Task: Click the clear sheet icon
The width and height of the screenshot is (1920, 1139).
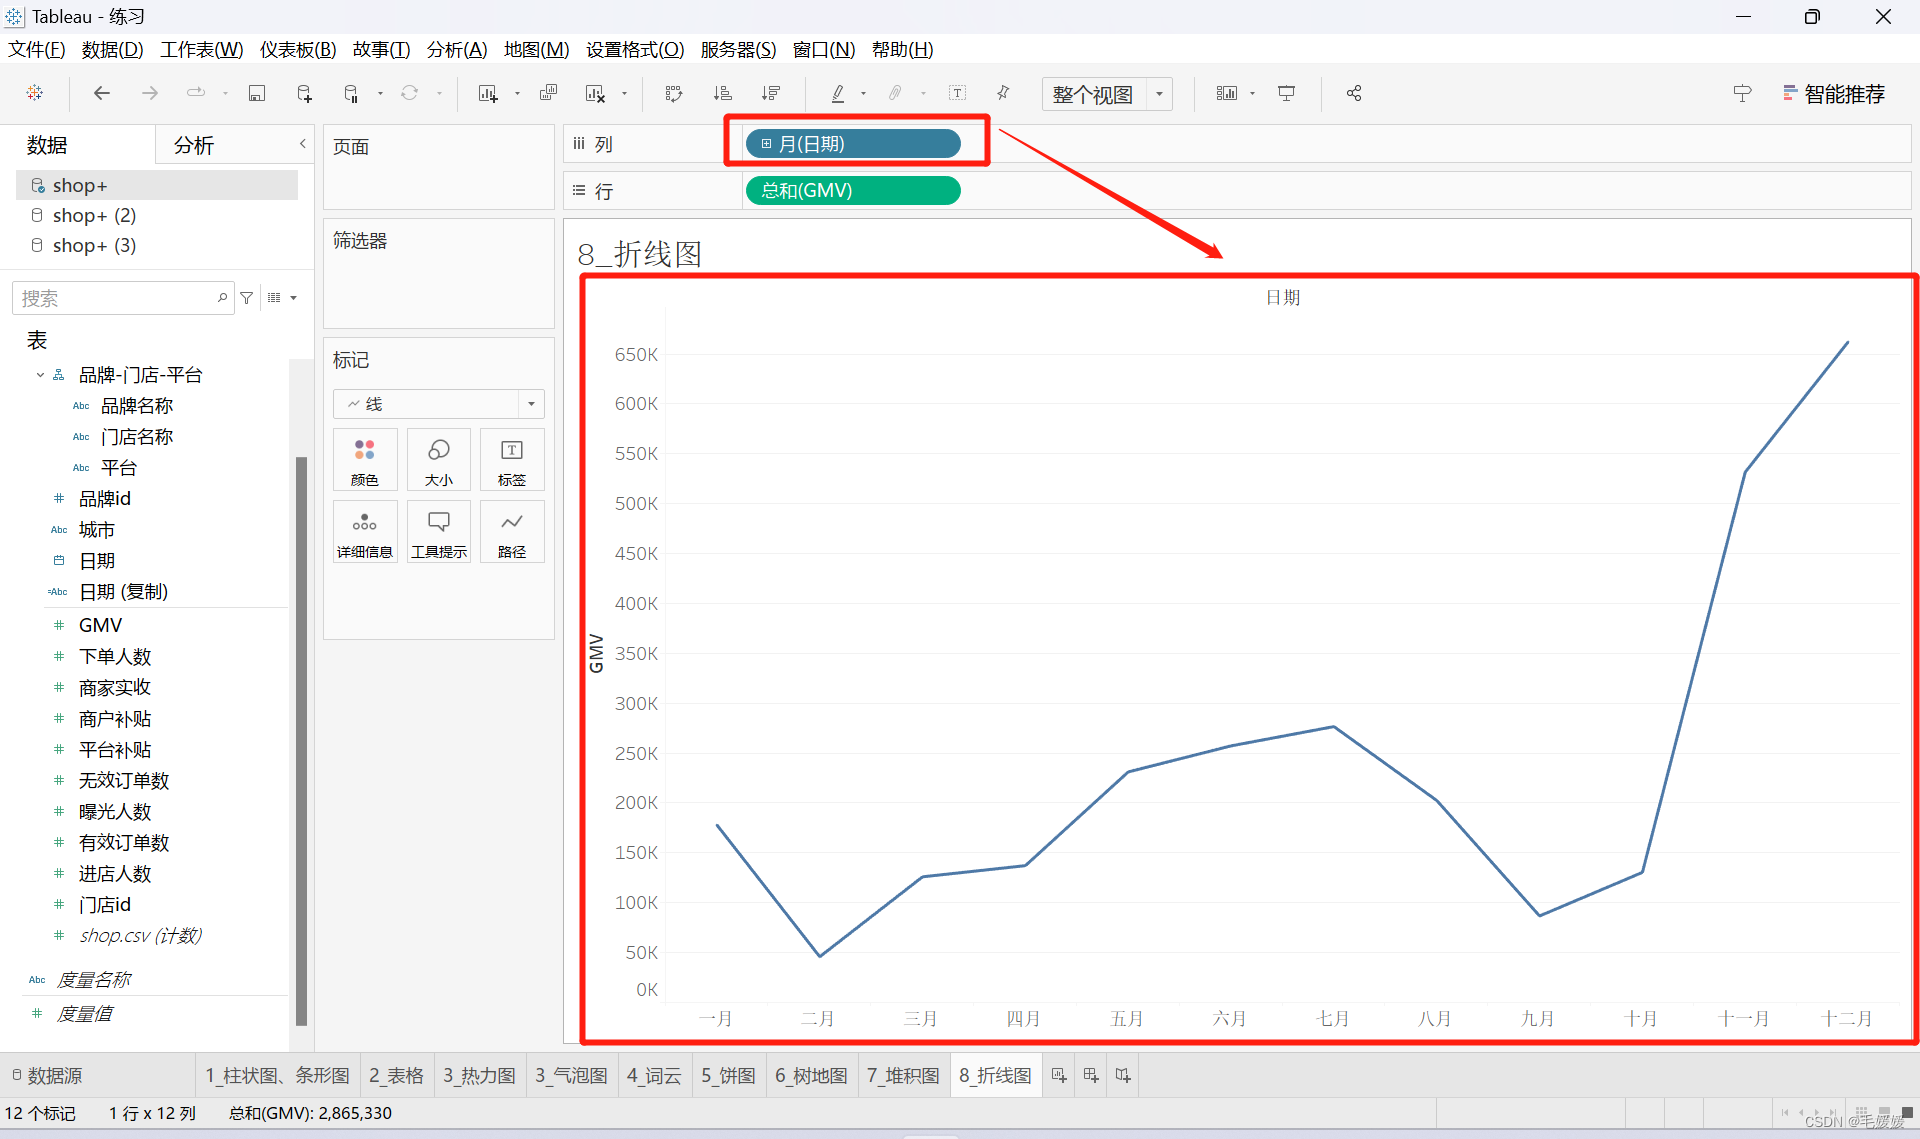Action: (595, 93)
